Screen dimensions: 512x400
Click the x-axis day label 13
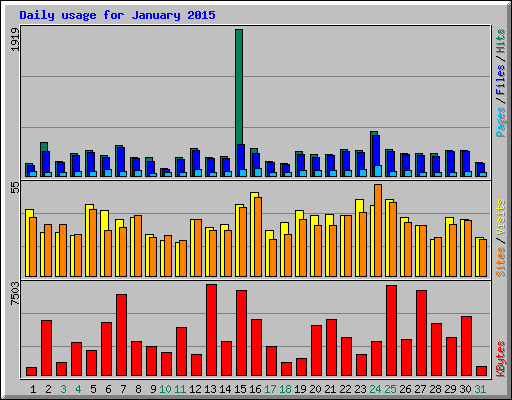[x=210, y=389]
